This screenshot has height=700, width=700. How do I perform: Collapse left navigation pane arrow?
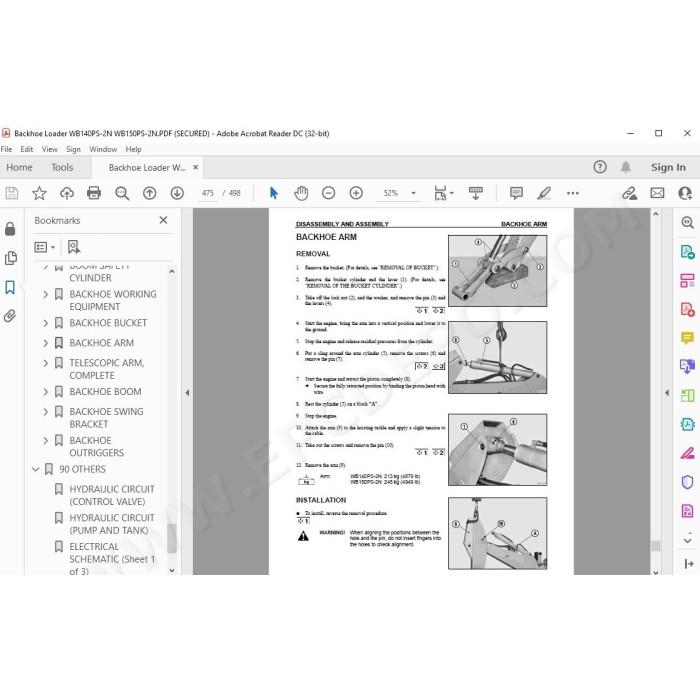coord(188,393)
